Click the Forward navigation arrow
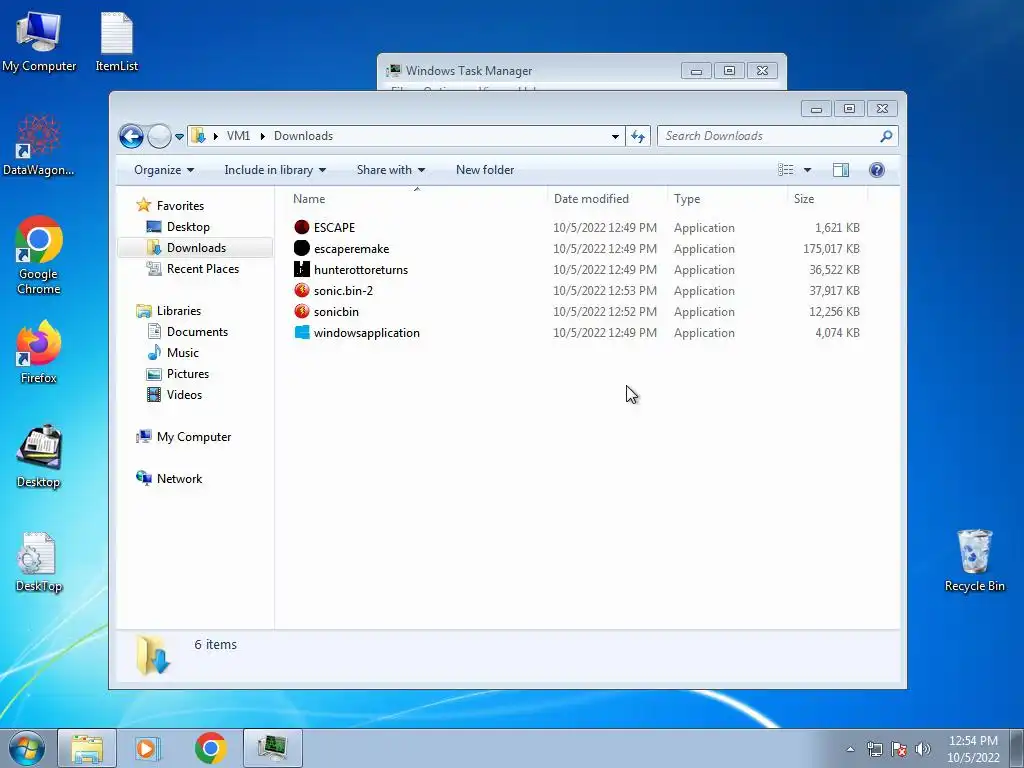This screenshot has width=1024, height=768. pyautogui.click(x=159, y=136)
